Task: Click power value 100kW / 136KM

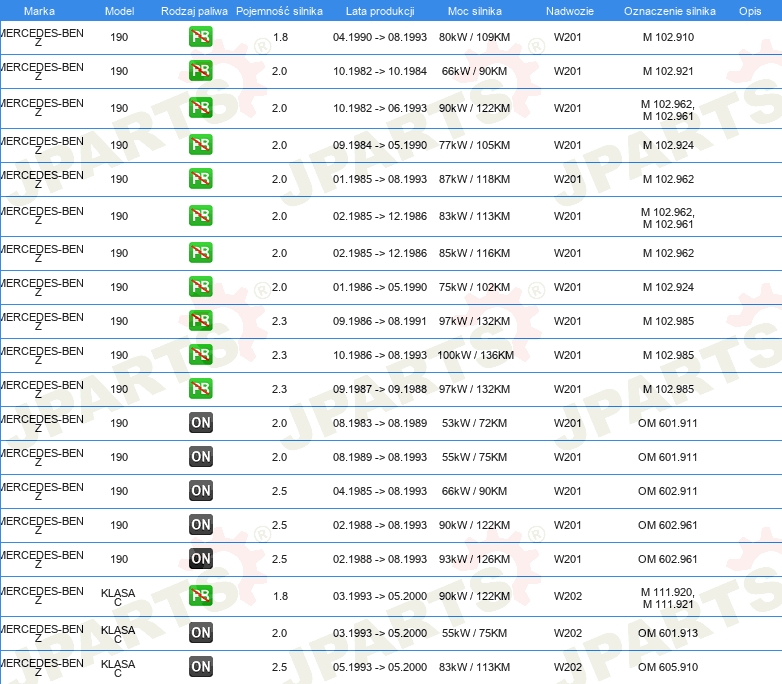Action: (475, 355)
